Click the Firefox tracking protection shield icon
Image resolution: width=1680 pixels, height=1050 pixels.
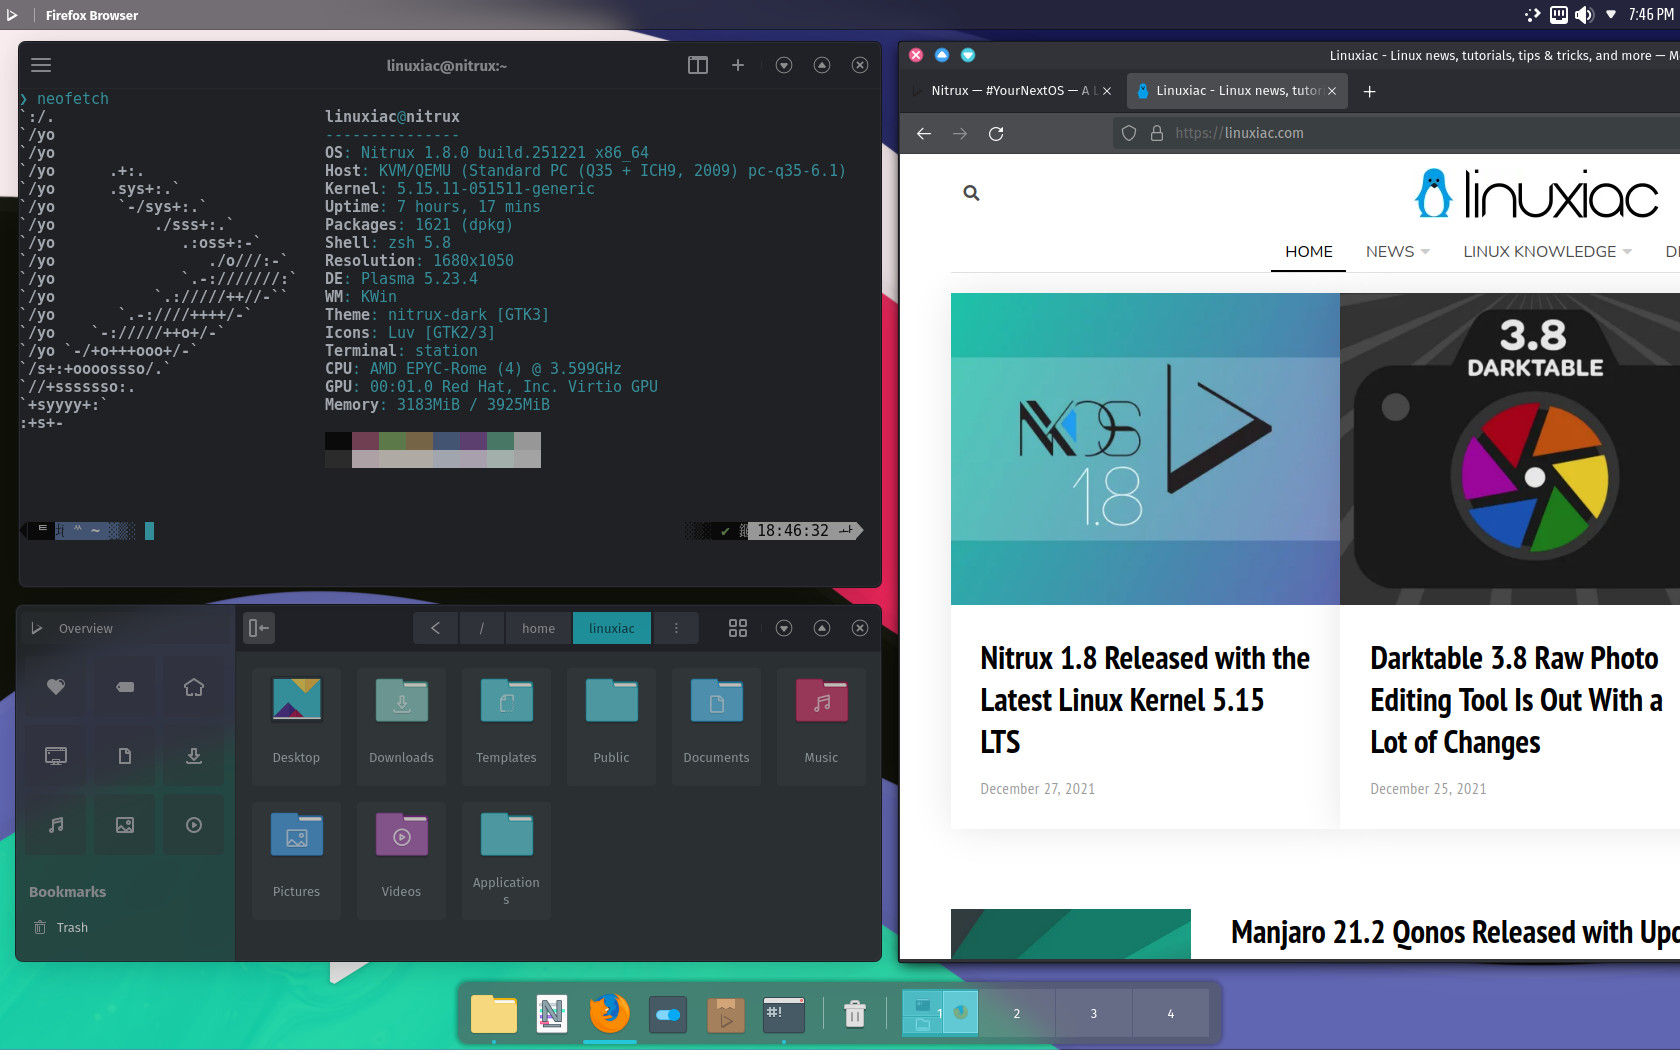pyautogui.click(x=1129, y=133)
